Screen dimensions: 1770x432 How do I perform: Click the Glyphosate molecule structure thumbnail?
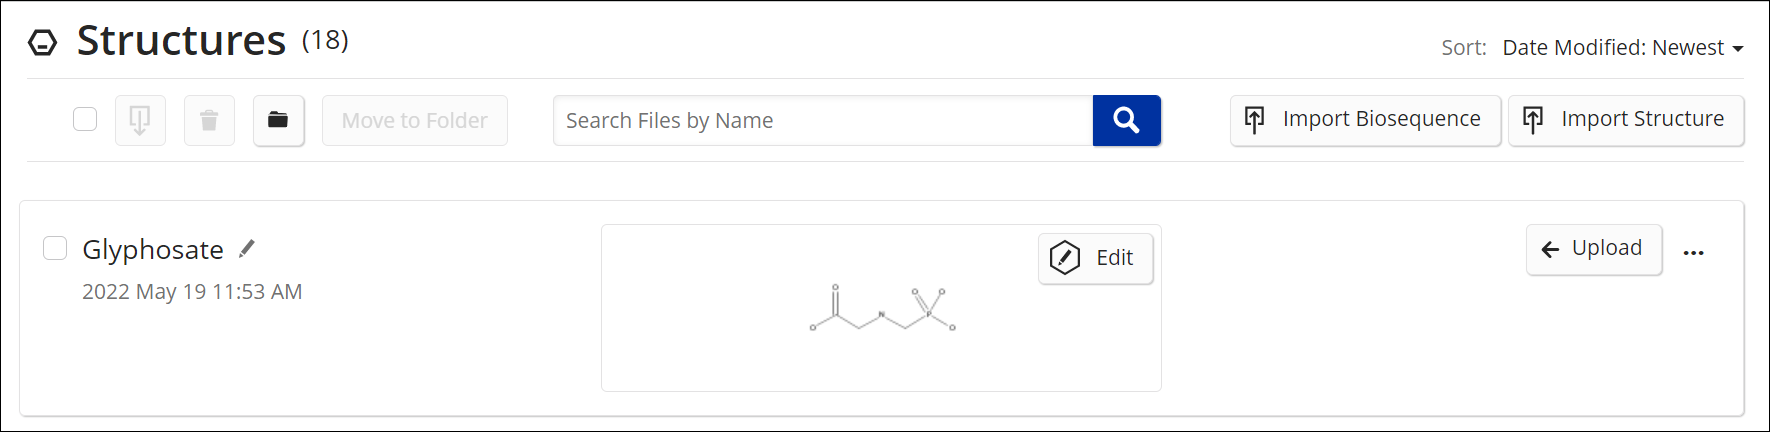pyautogui.click(x=882, y=309)
